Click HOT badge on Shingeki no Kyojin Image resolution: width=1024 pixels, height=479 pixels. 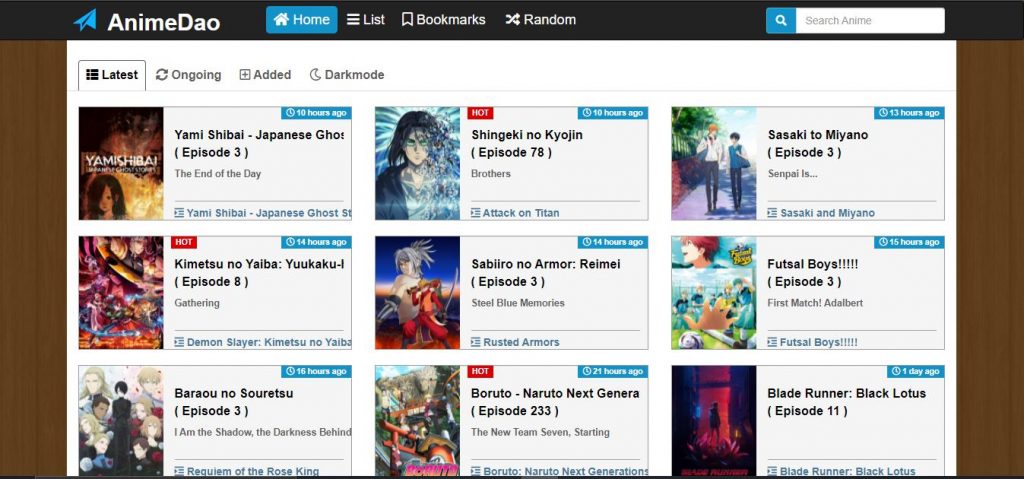coord(480,113)
